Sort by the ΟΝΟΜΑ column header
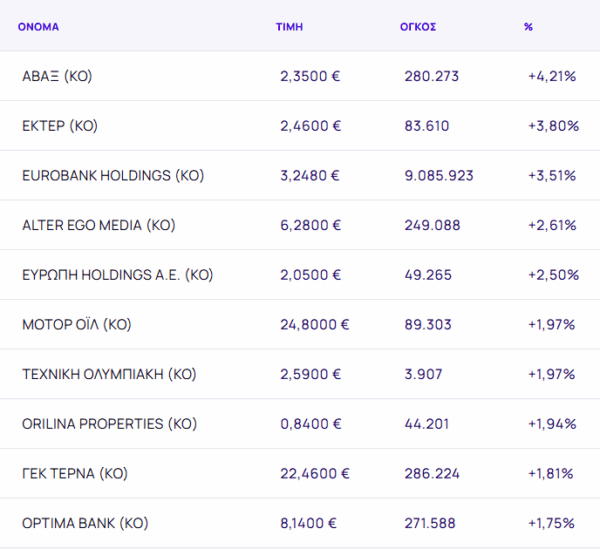The width and height of the screenshot is (600, 549). click(x=38, y=27)
